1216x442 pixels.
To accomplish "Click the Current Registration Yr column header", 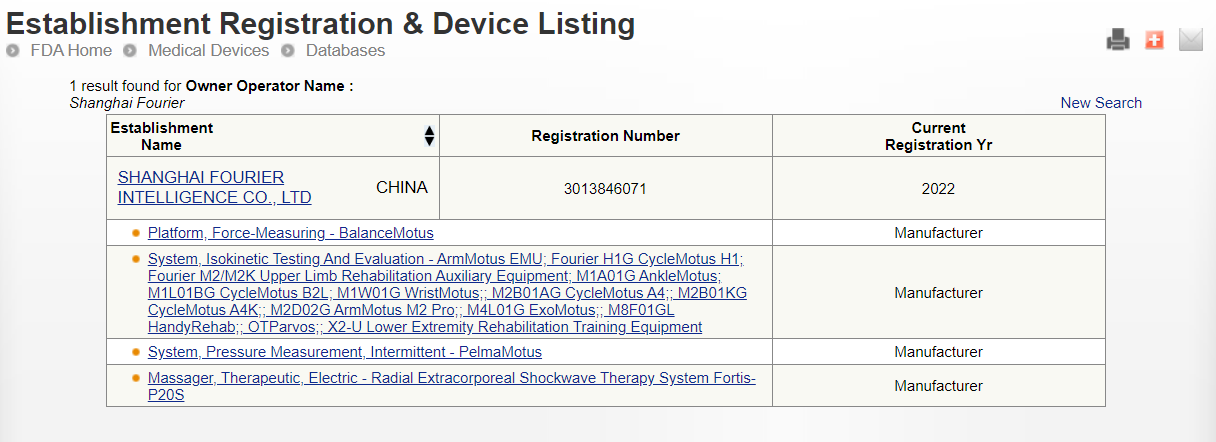I will pyautogui.click(x=938, y=136).
